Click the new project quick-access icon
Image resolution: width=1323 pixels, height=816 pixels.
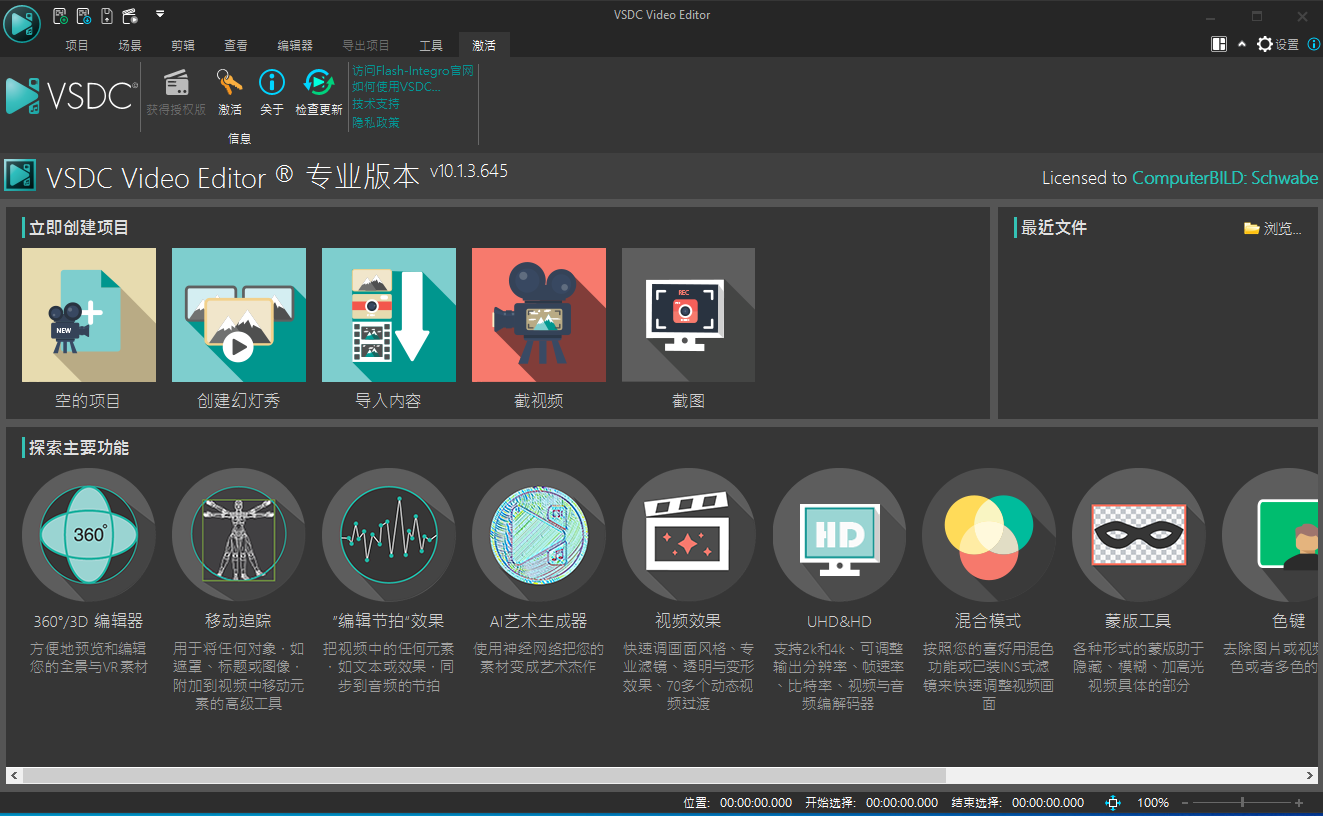coord(61,15)
